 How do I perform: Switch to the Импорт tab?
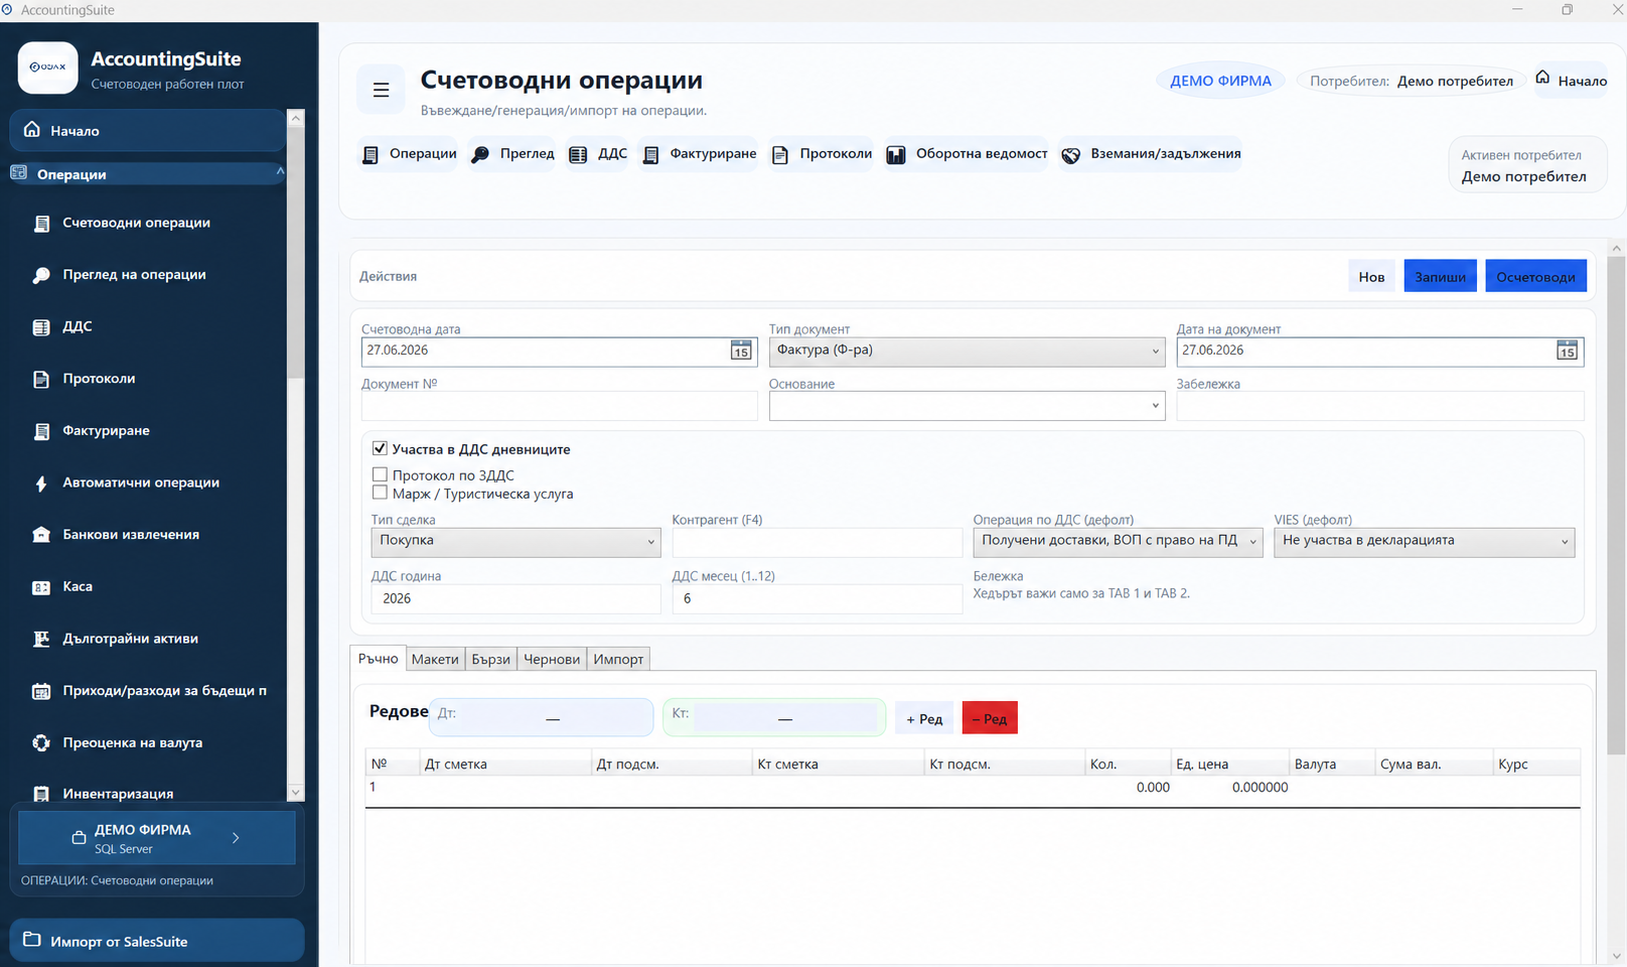click(x=619, y=659)
